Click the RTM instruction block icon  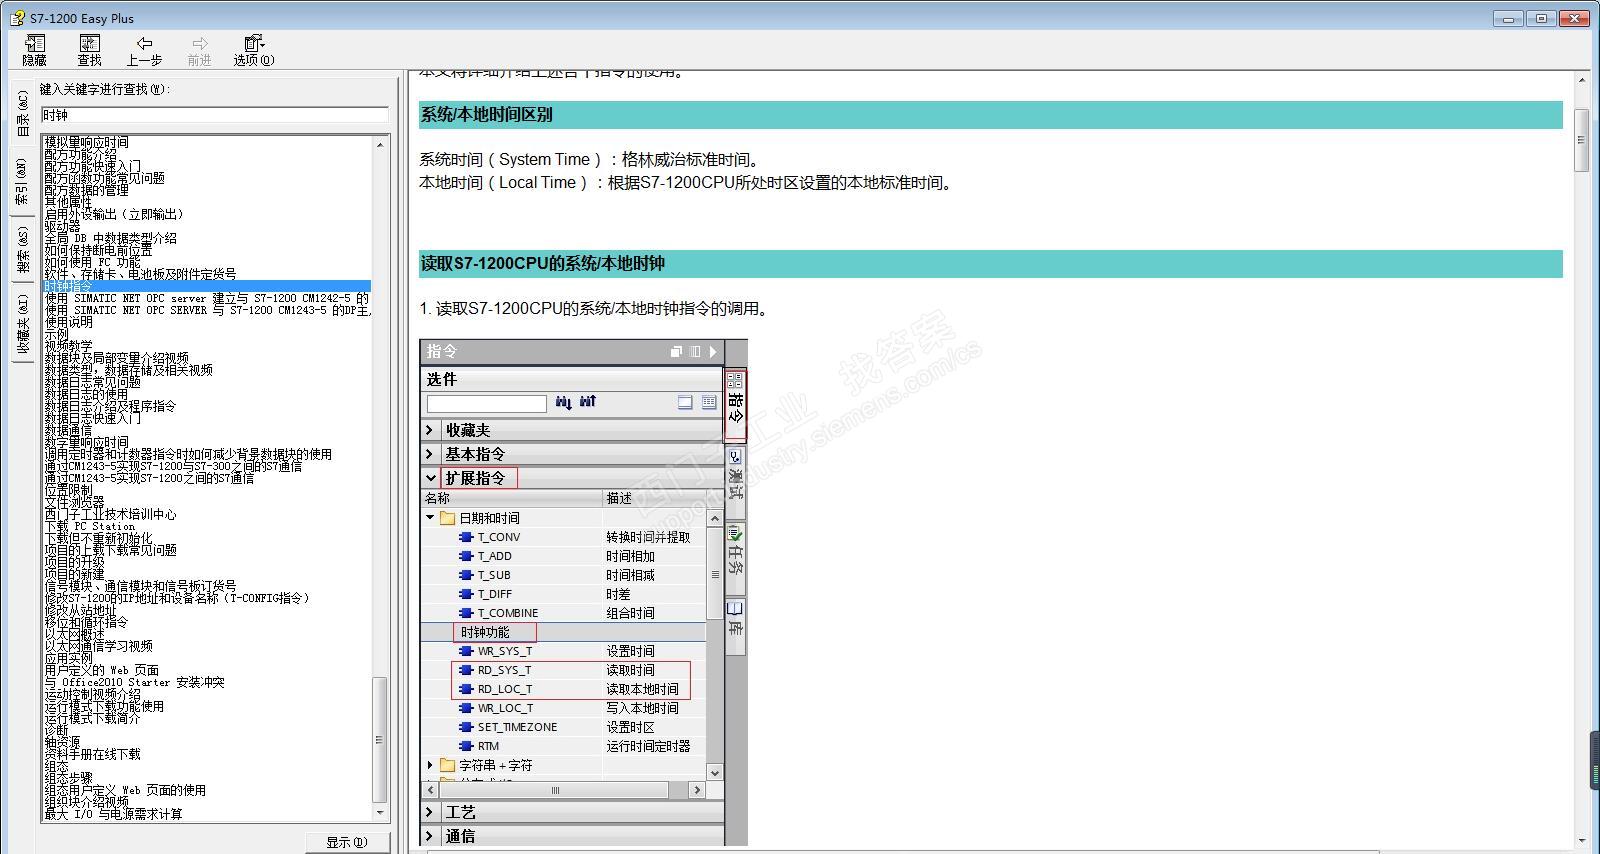tap(465, 746)
